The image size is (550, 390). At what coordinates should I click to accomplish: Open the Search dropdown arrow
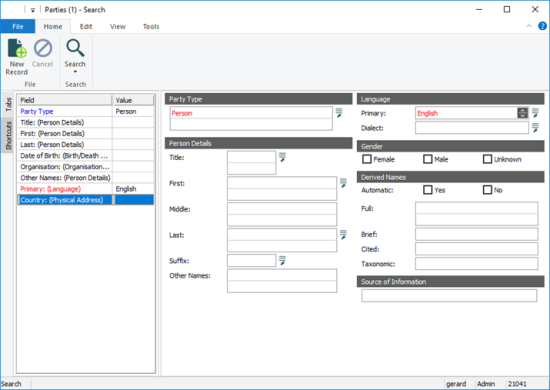tap(75, 72)
